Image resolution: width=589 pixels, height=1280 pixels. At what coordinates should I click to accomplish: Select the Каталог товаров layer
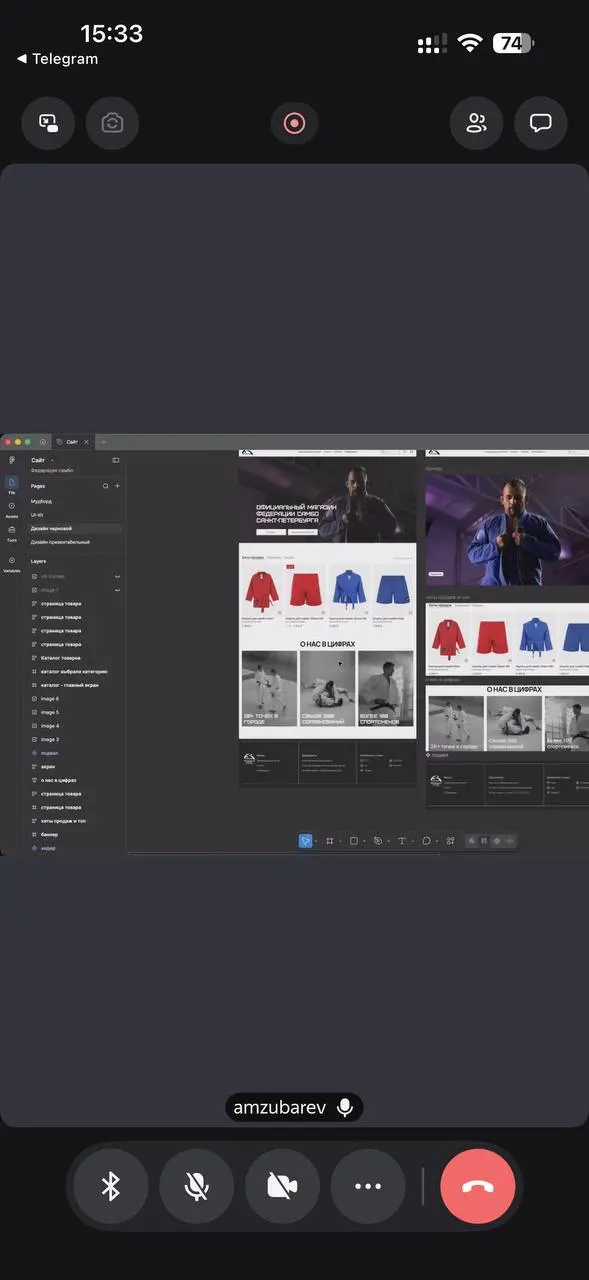point(63,658)
